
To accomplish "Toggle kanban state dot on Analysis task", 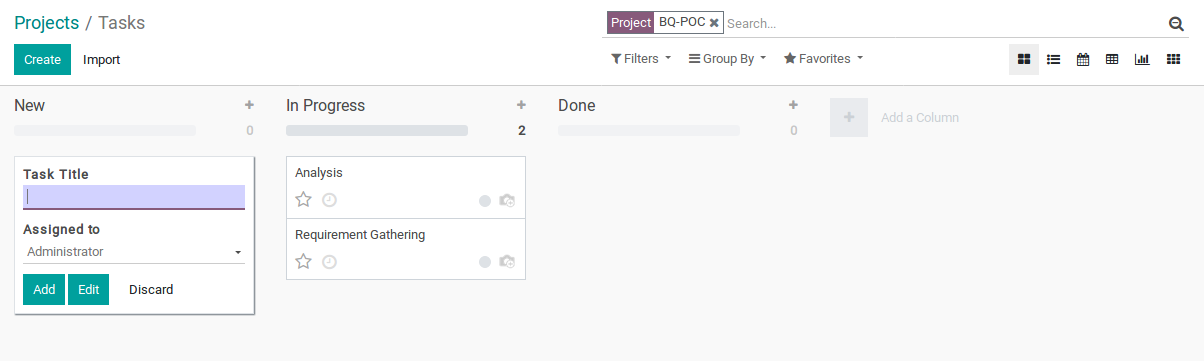I will 485,201.
